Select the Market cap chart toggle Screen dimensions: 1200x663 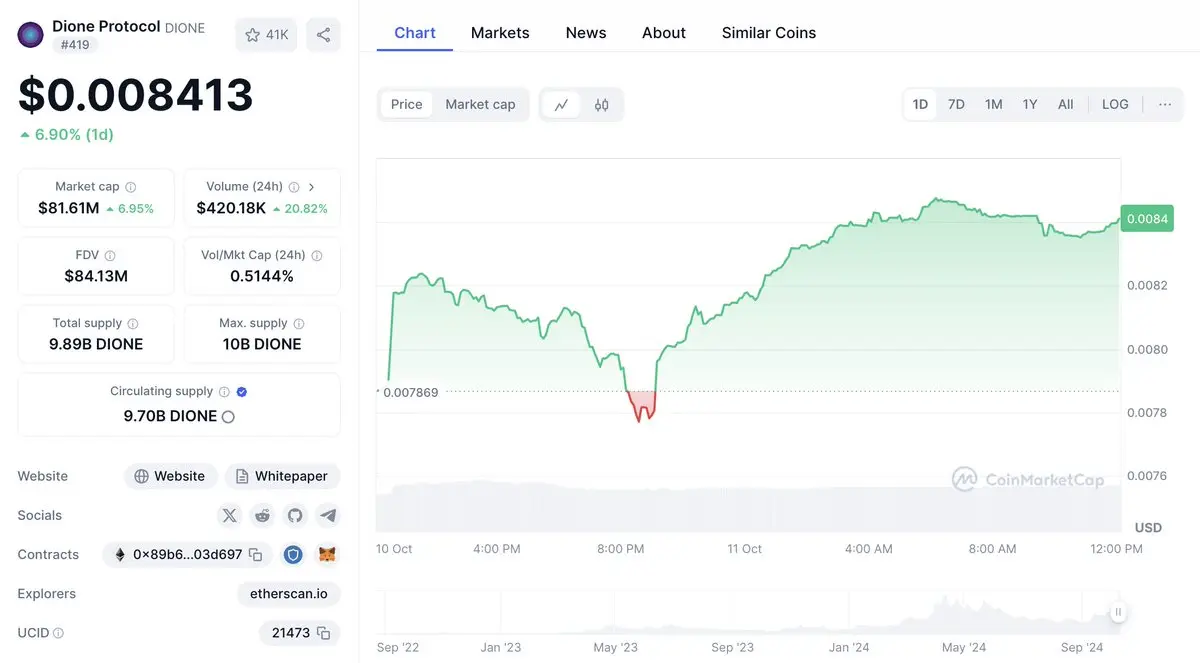(x=480, y=104)
